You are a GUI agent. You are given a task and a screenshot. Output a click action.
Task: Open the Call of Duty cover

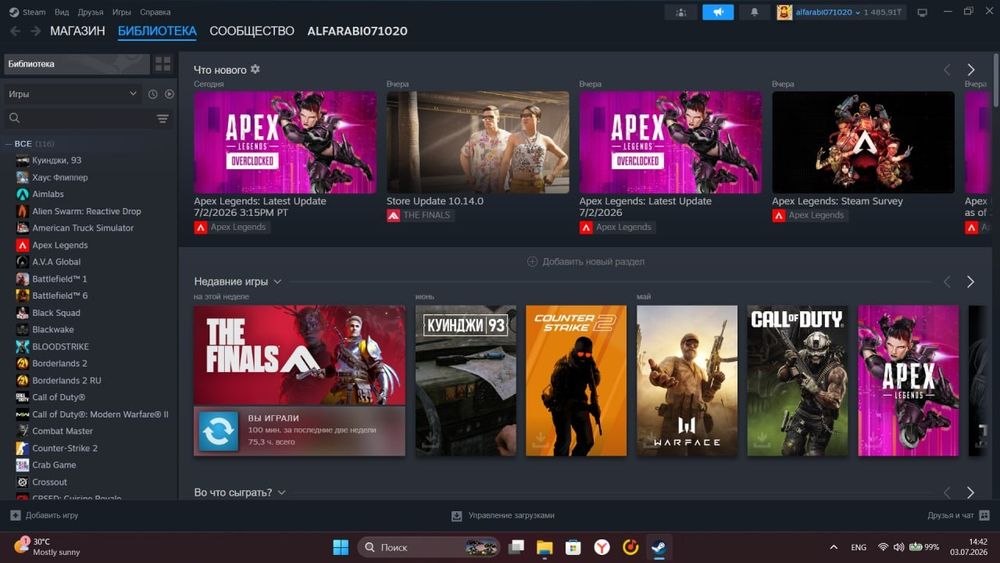[x=798, y=381]
